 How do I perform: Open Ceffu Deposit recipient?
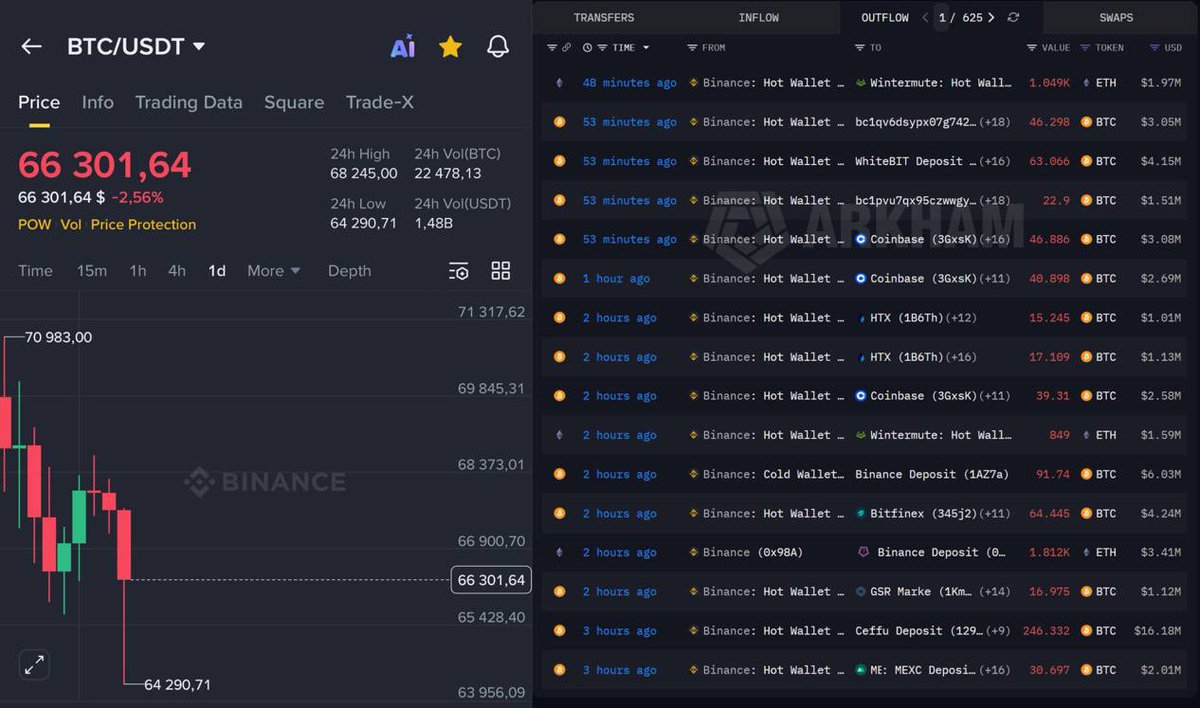pyautogui.click(x=917, y=631)
